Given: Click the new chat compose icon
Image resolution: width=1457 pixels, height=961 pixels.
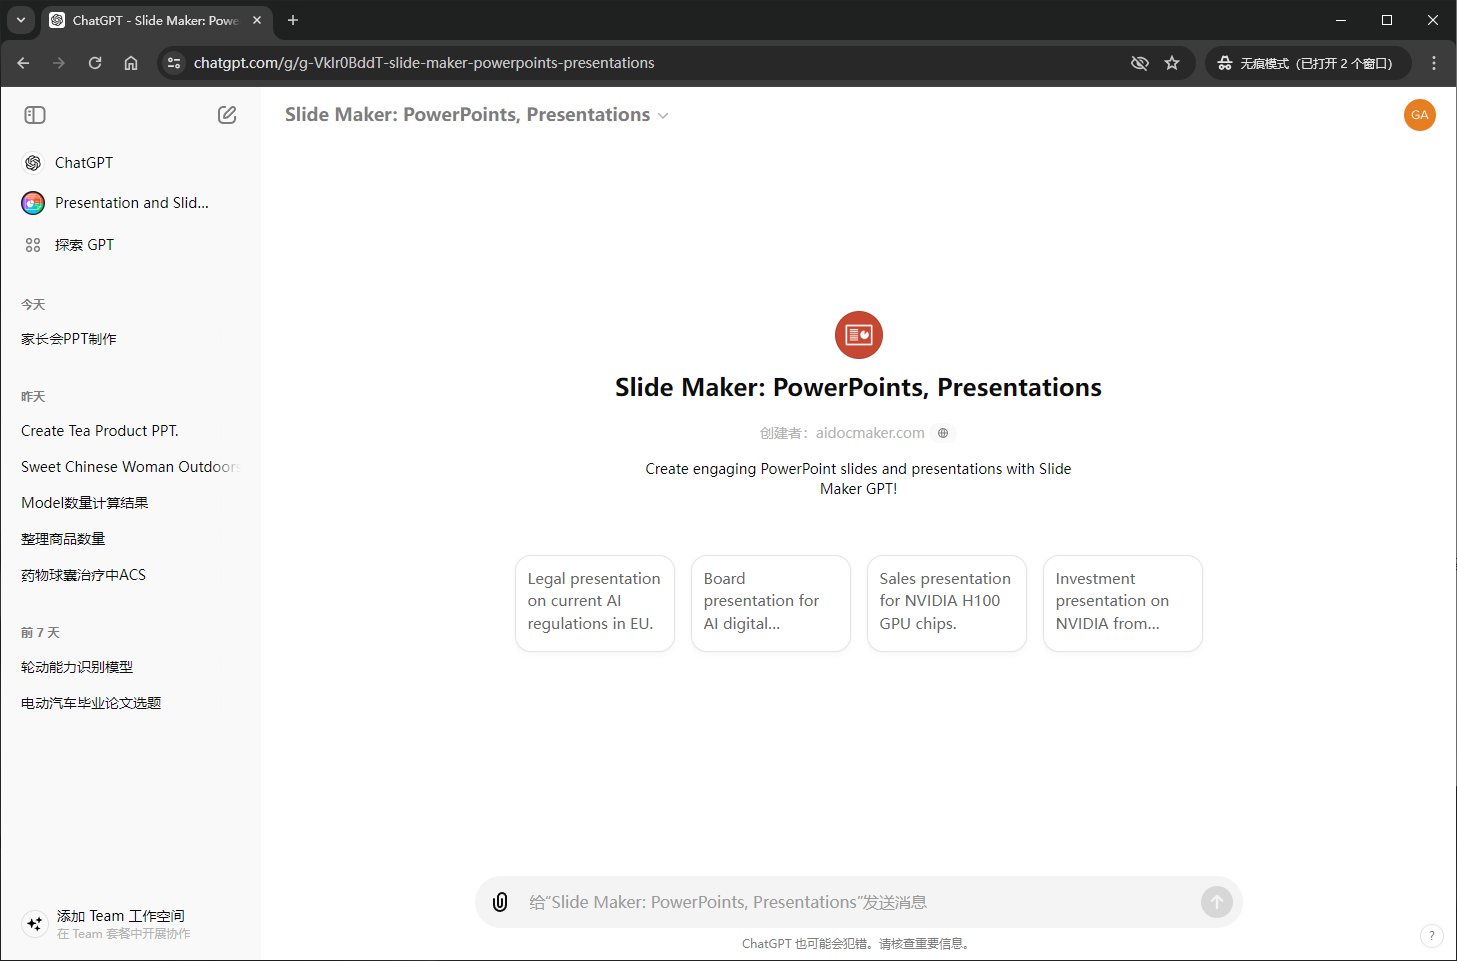Looking at the screenshot, I should coord(227,115).
